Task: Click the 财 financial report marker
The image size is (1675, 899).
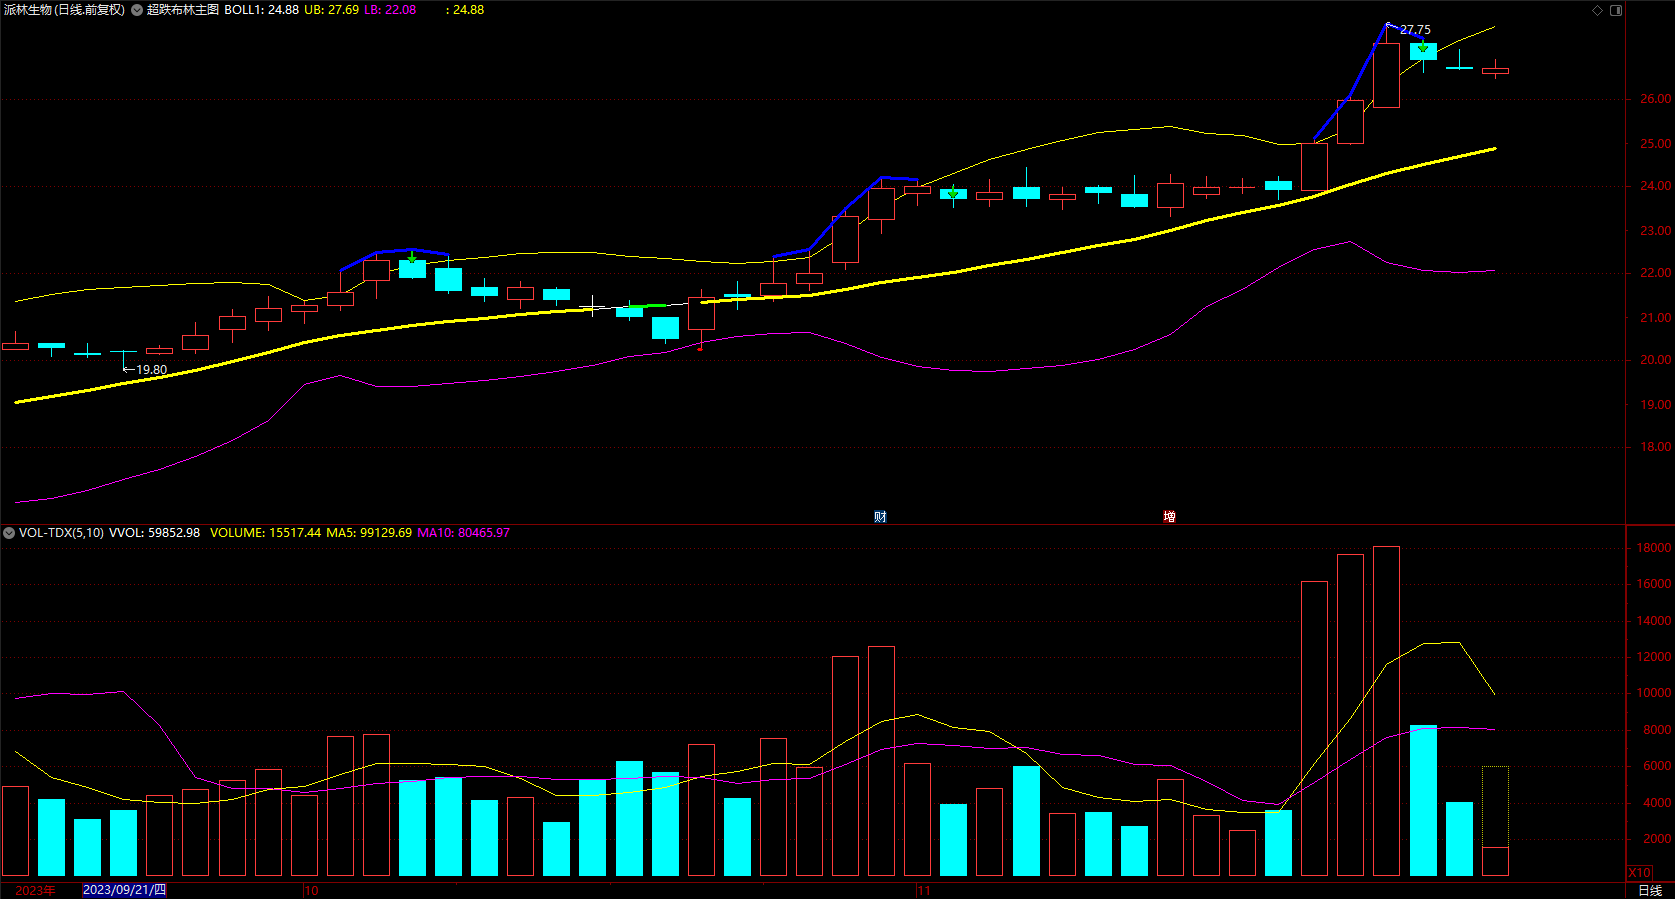Action: click(x=880, y=517)
